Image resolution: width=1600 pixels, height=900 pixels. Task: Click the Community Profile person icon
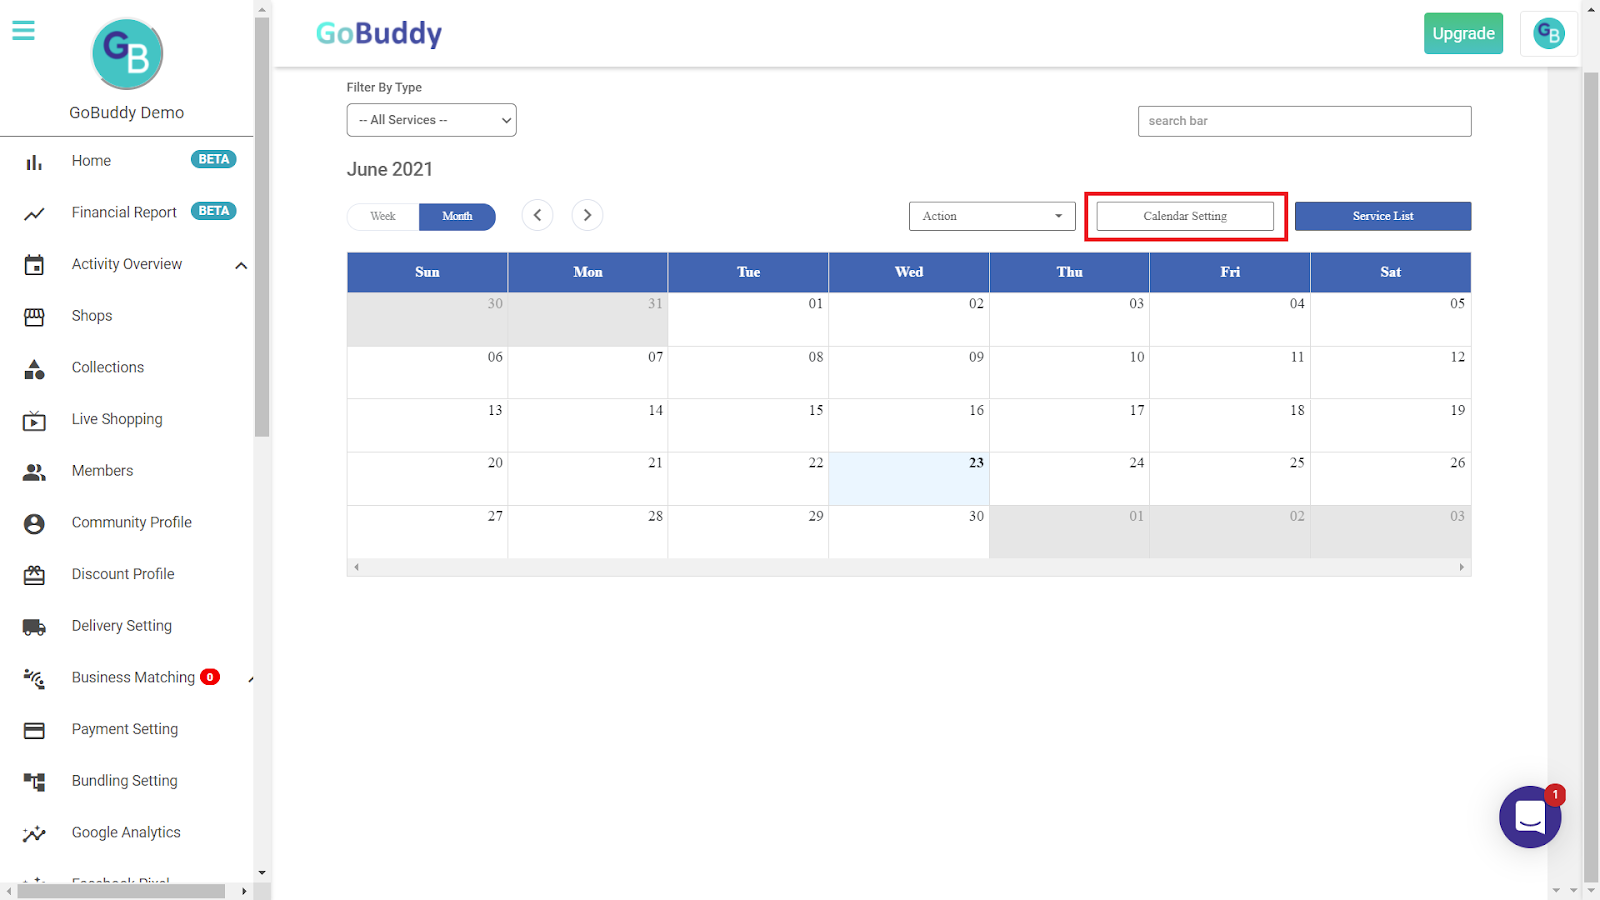34,524
